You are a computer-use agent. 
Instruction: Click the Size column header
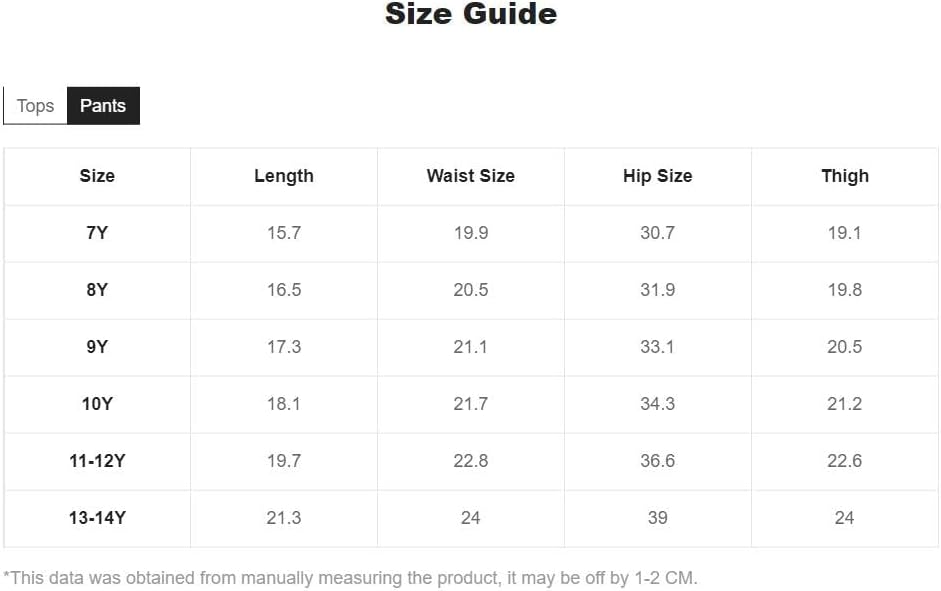click(97, 176)
